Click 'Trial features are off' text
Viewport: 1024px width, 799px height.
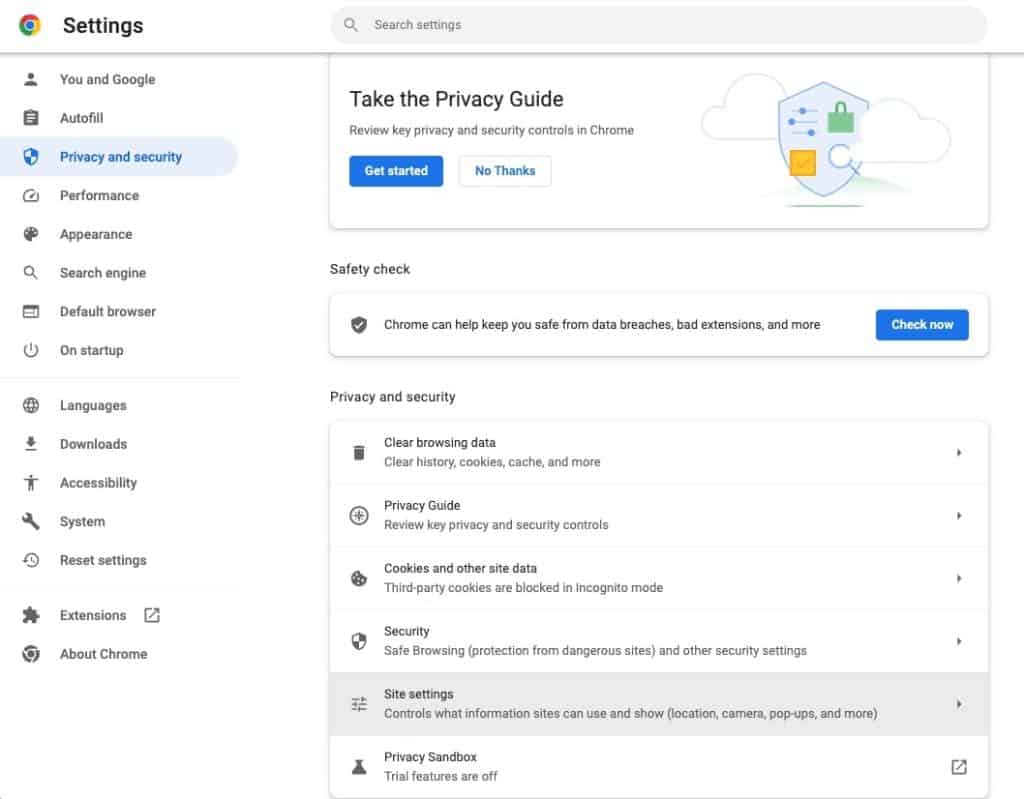click(441, 776)
